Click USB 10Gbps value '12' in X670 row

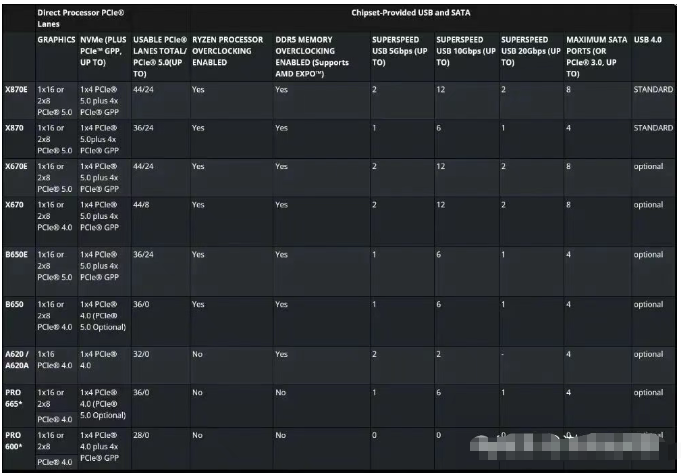click(441, 205)
